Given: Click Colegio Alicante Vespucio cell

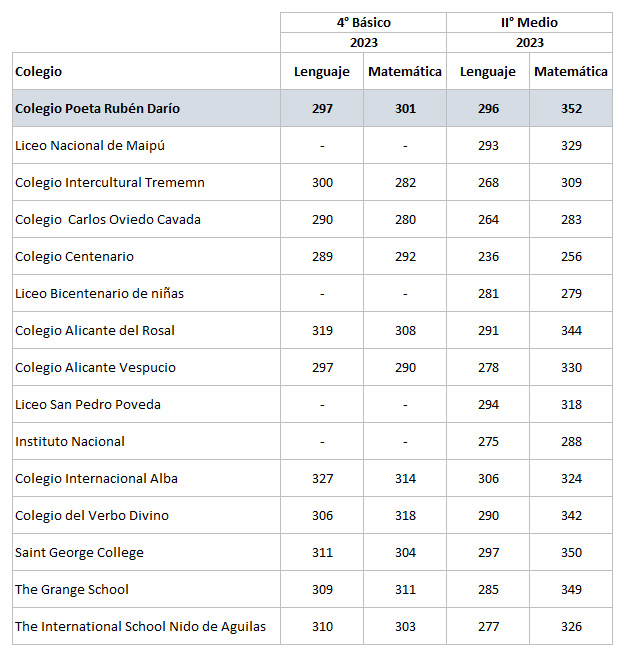Looking at the screenshot, I should (95, 367).
